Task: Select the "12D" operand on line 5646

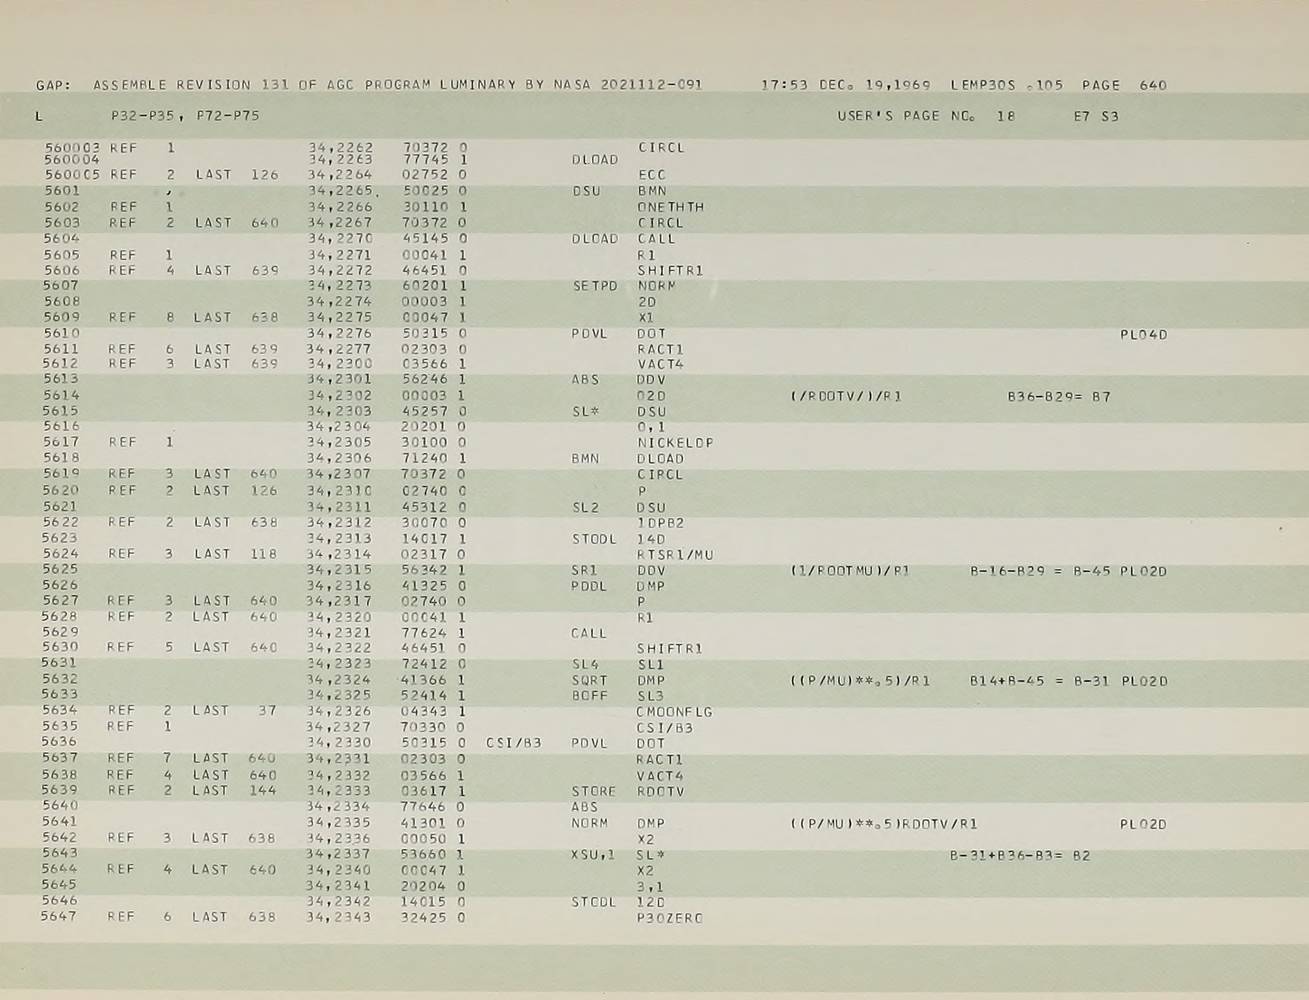Action: [x=650, y=902]
